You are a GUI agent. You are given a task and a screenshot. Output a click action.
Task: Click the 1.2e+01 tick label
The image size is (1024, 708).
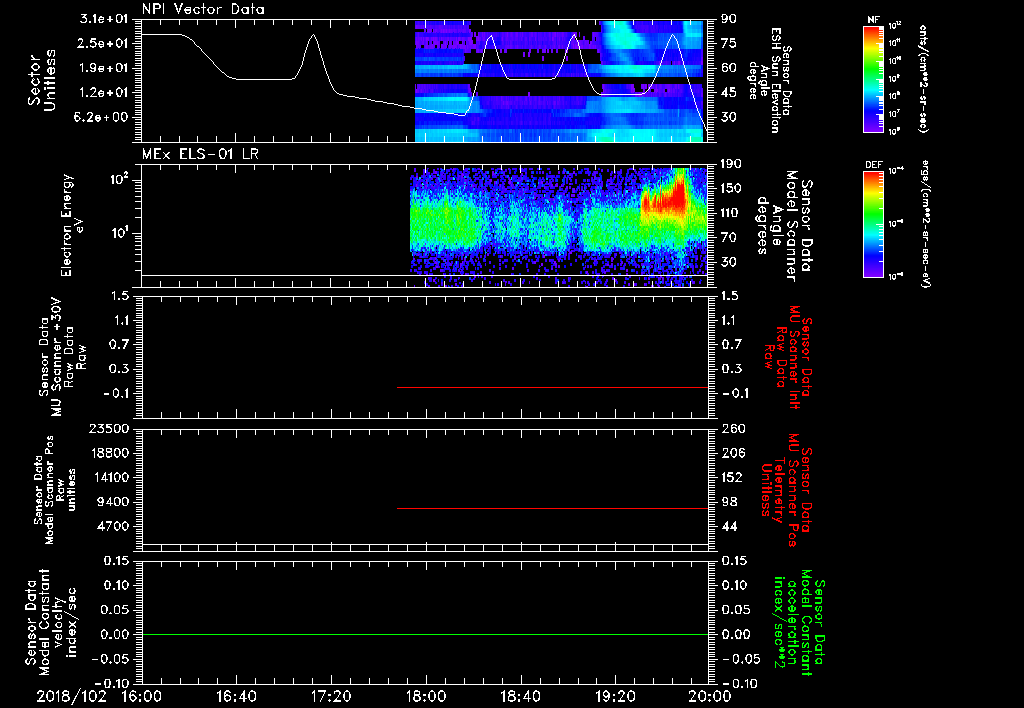point(103,93)
